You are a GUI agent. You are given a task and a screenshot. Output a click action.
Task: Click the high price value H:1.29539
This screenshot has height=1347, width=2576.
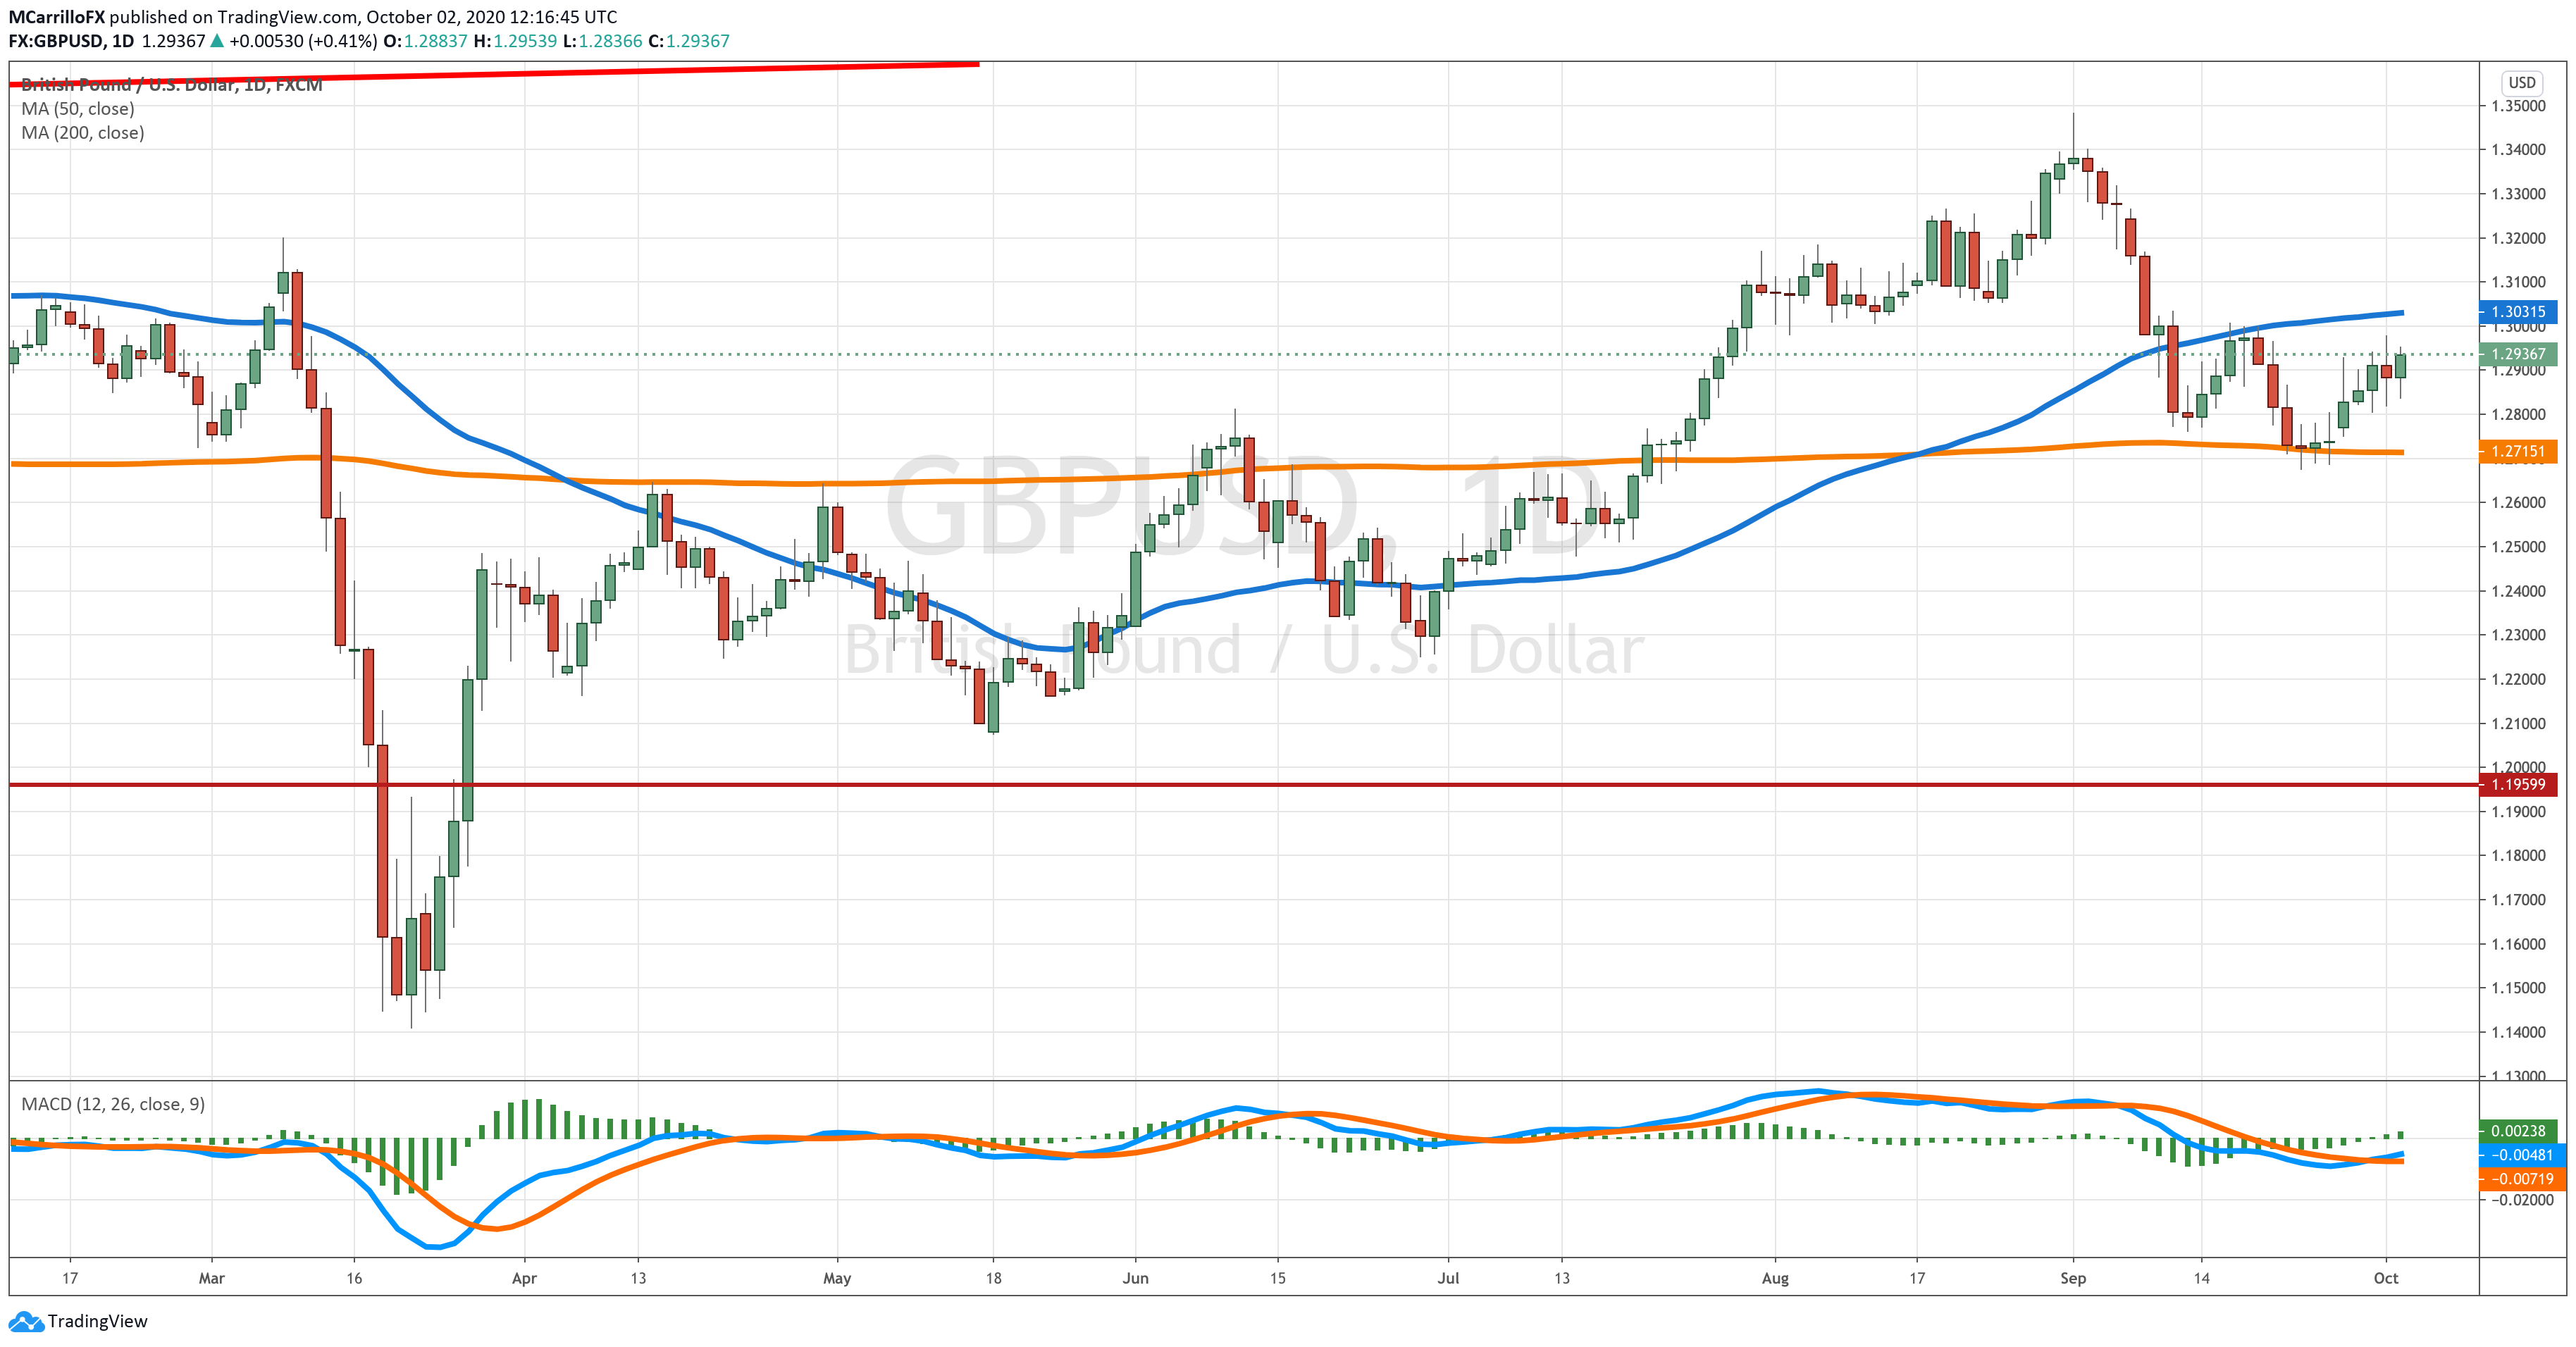[515, 41]
